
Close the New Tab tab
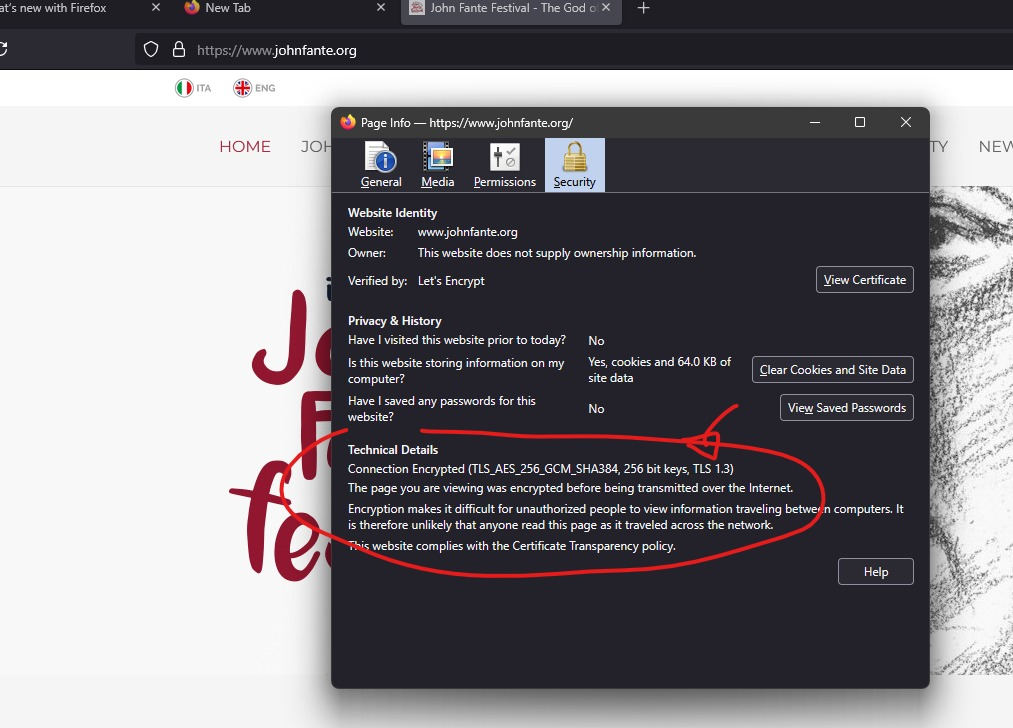(381, 8)
